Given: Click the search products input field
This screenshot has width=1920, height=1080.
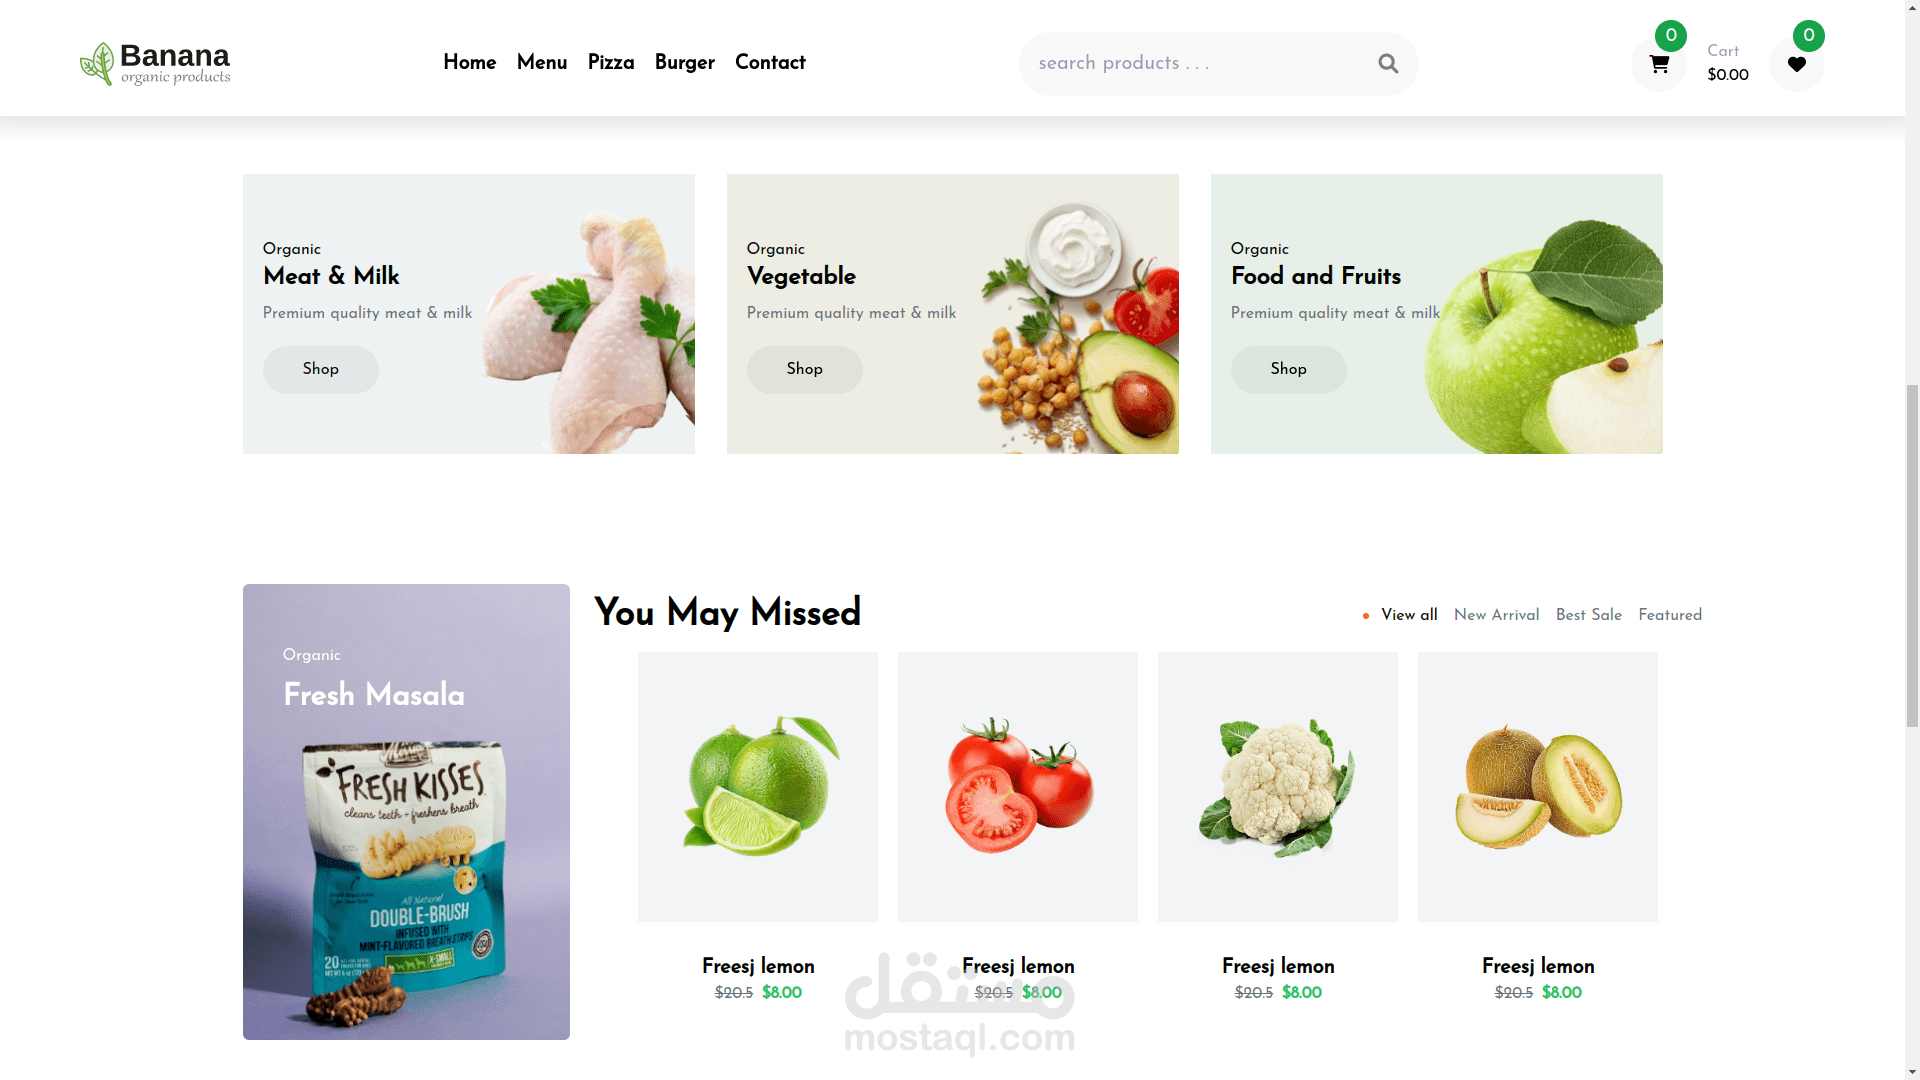Looking at the screenshot, I should pyautogui.click(x=1195, y=64).
